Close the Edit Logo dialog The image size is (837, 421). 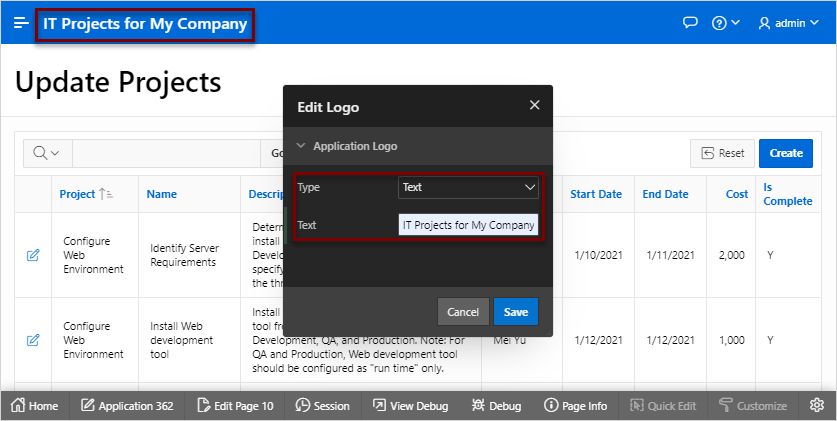click(534, 105)
